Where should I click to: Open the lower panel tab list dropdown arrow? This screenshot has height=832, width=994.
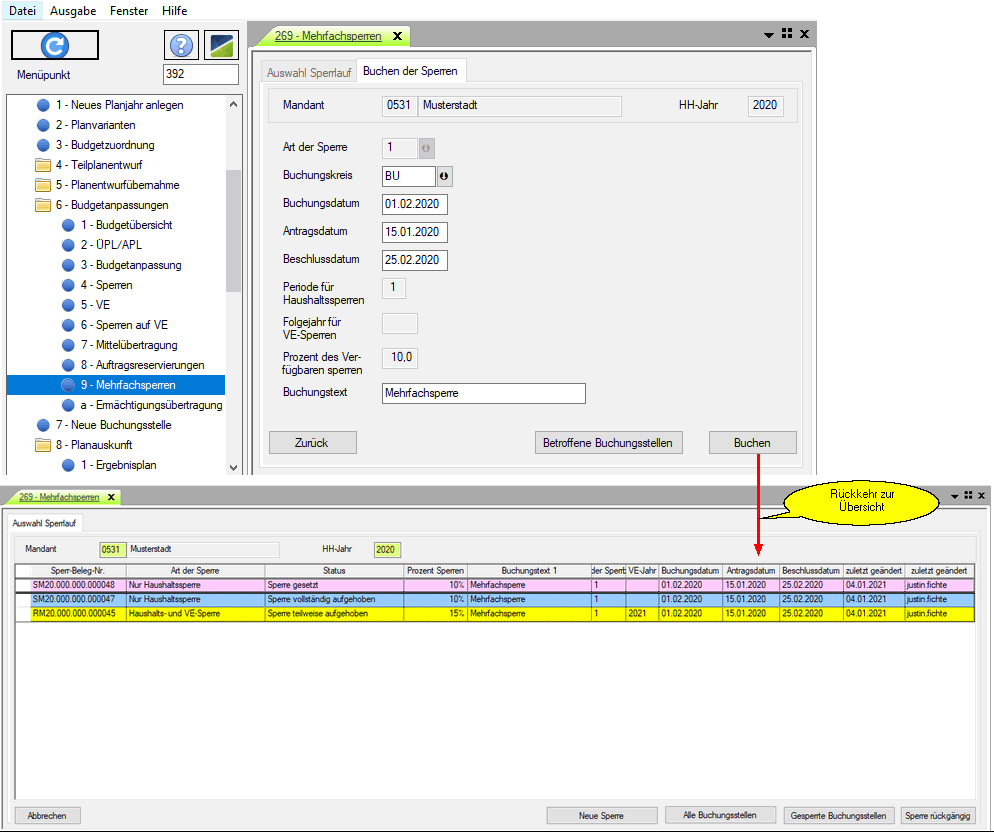tap(954, 496)
